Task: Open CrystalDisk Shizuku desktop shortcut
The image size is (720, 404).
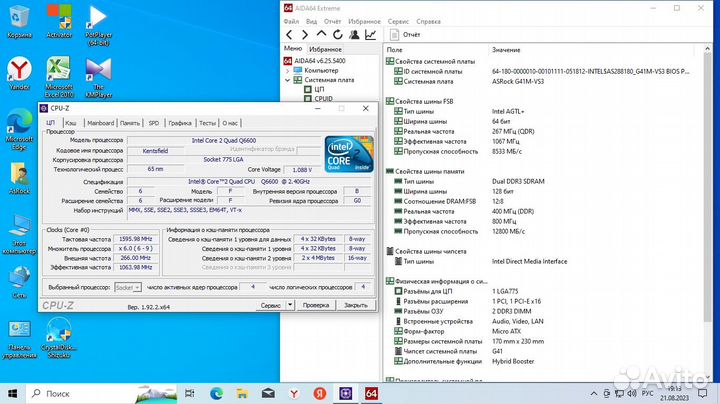Action: pyautogui.click(x=59, y=339)
